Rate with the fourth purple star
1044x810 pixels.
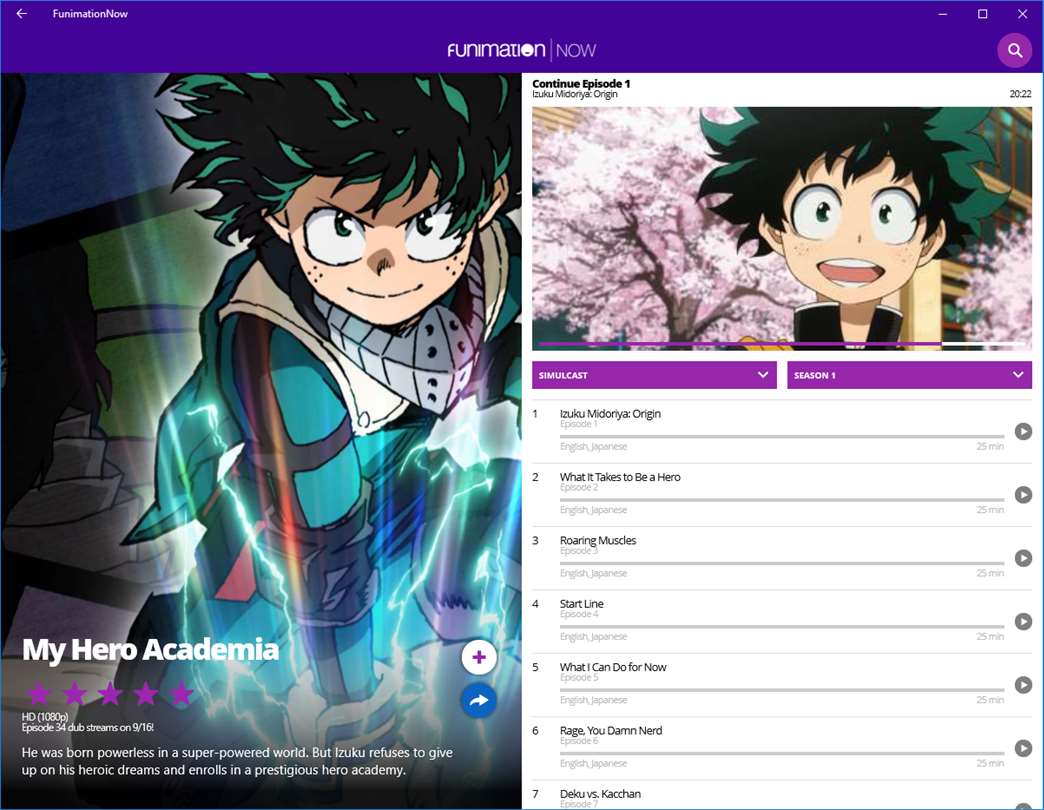tap(146, 694)
